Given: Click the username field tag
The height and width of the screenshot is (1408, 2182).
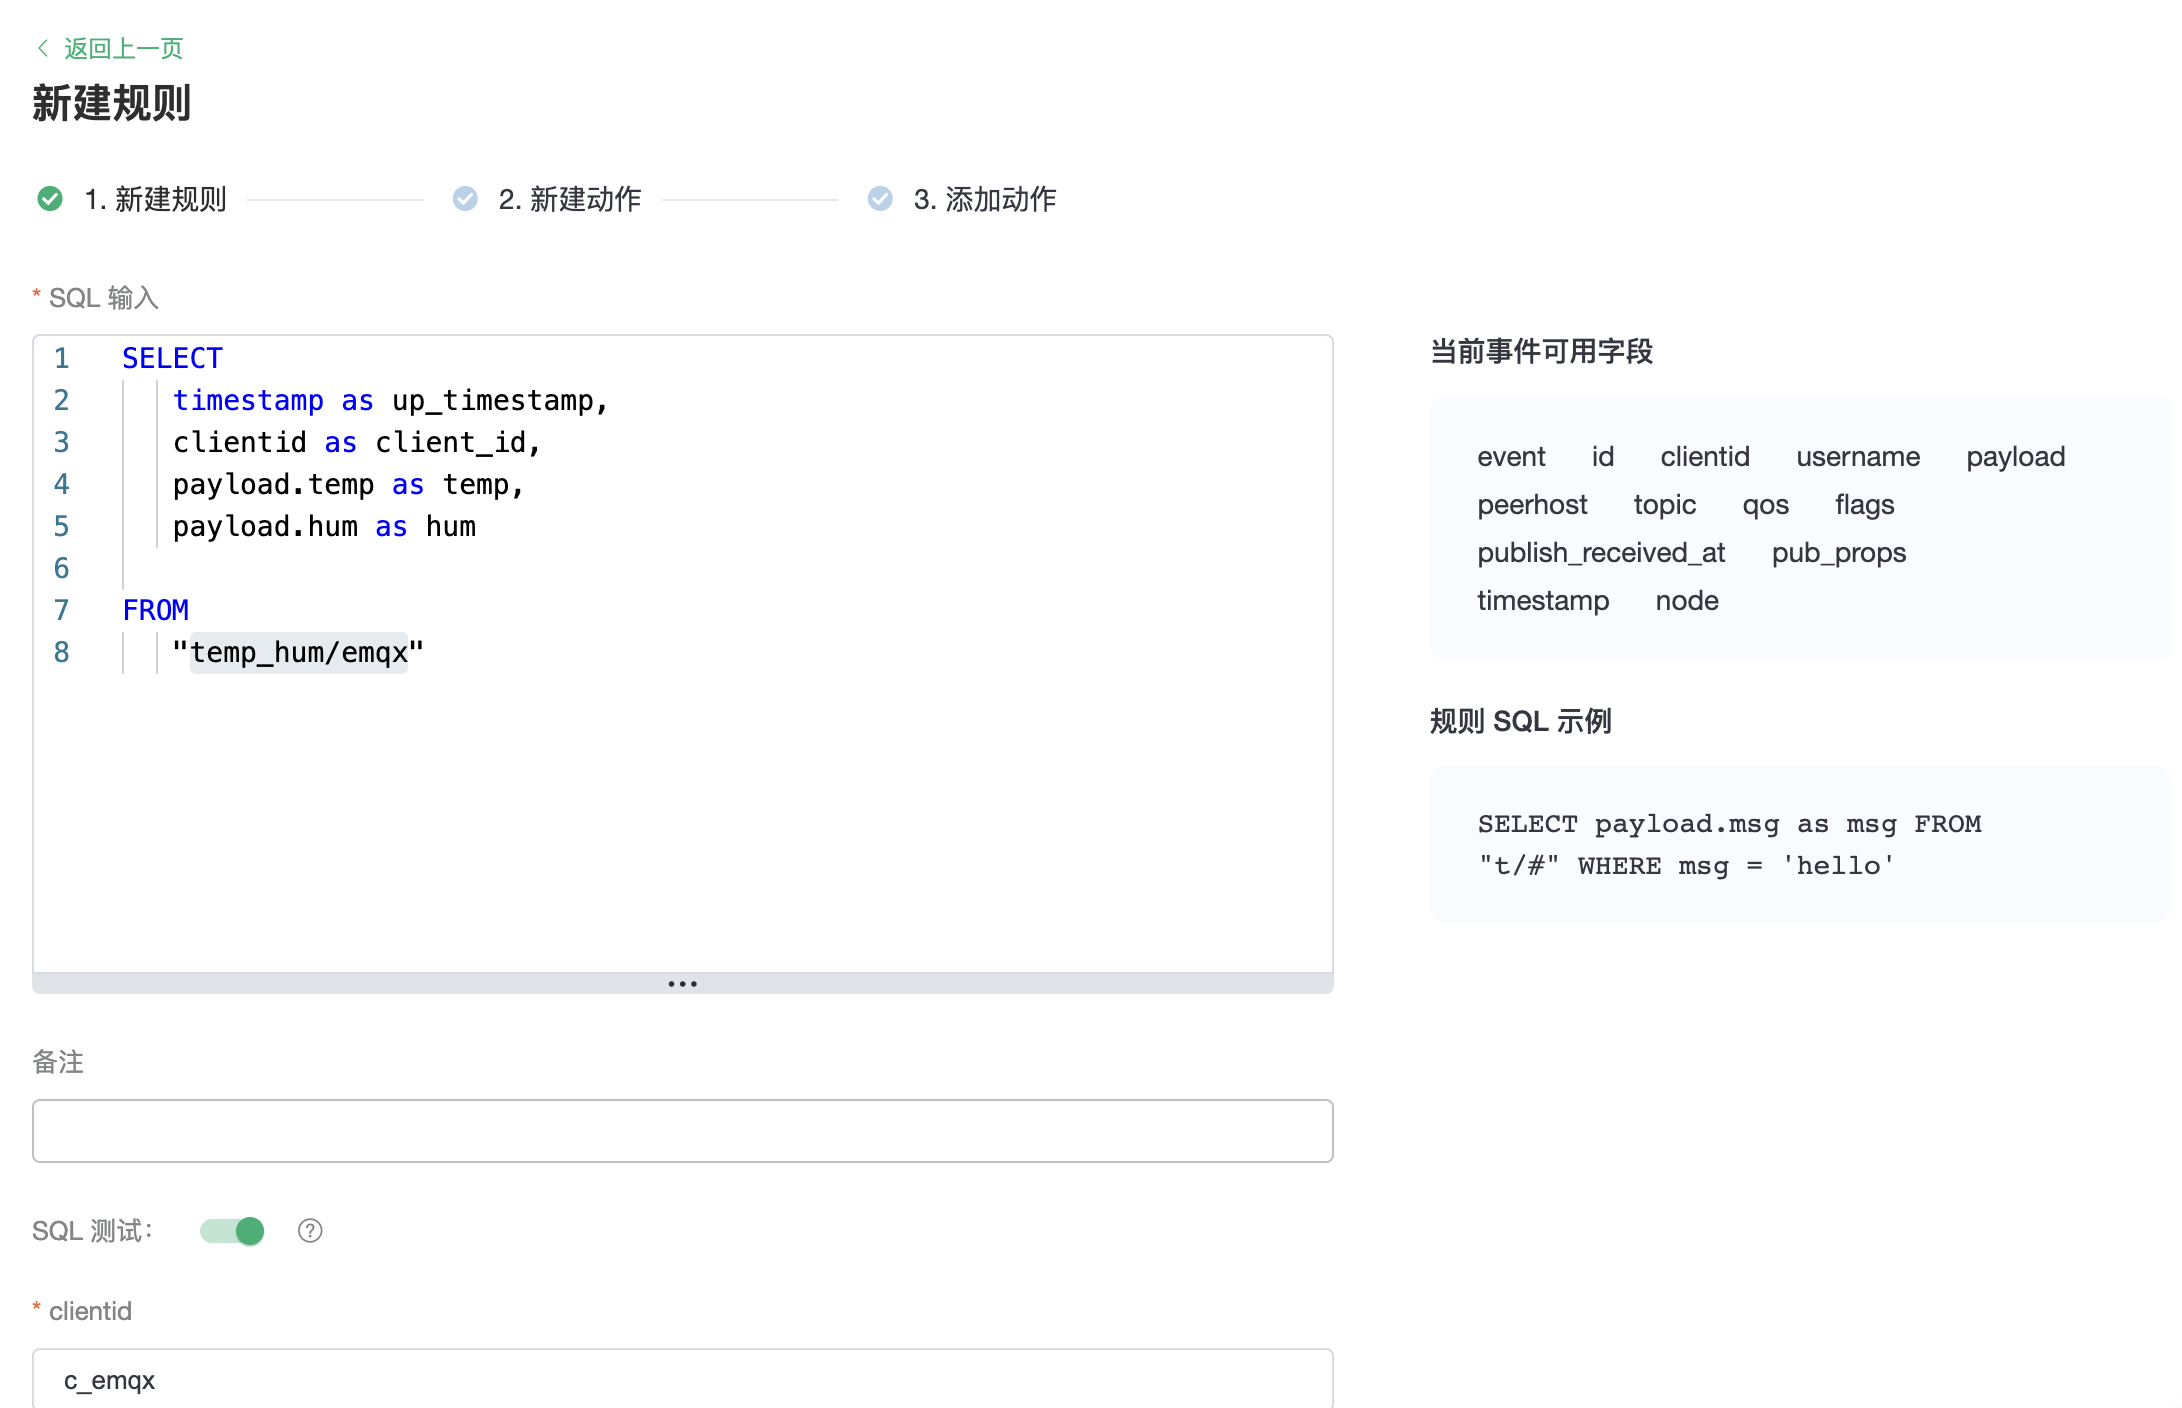Looking at the screenshot, I should pyautogui.click(x=1857, y=457).
